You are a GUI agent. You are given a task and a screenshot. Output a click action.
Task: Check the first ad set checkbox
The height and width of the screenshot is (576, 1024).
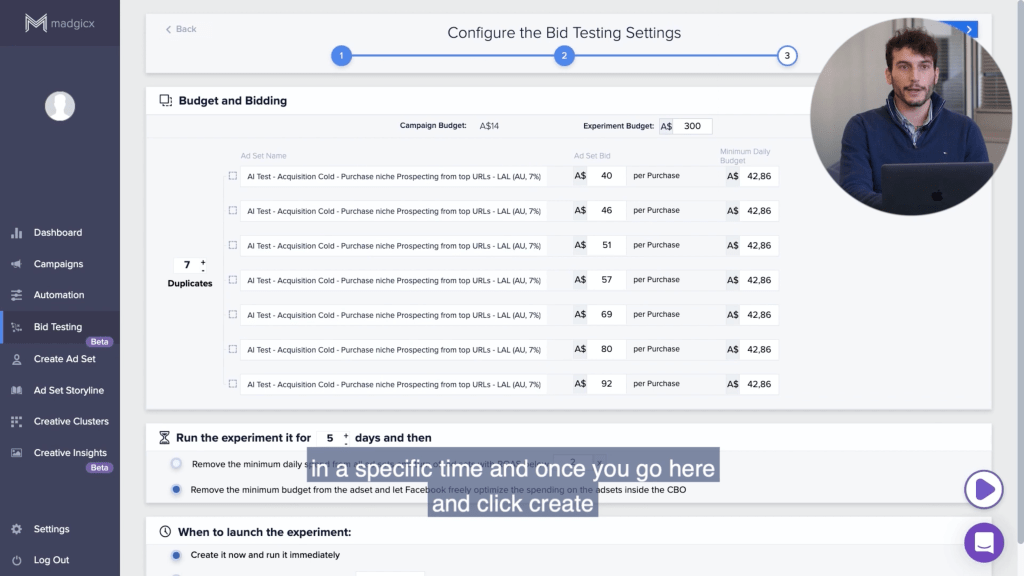pyautogui.click(x=233, y=176)
